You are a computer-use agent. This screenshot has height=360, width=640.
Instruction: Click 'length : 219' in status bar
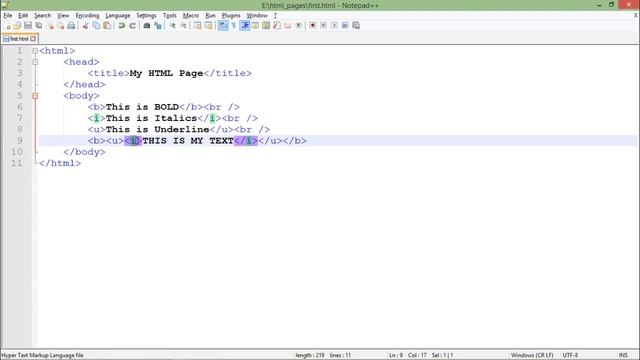pyautogui.click(x=310, y=355)
